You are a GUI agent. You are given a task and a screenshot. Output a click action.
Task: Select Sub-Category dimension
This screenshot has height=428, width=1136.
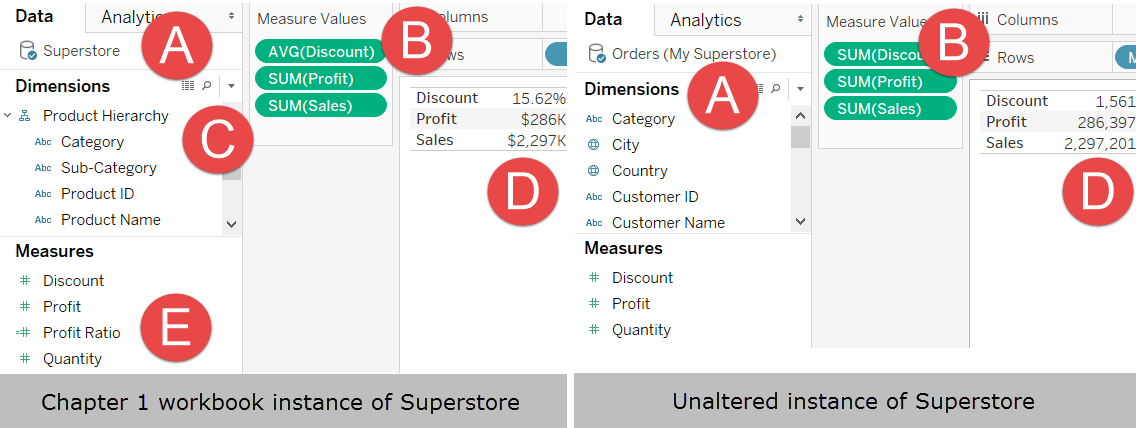point(109,168)
